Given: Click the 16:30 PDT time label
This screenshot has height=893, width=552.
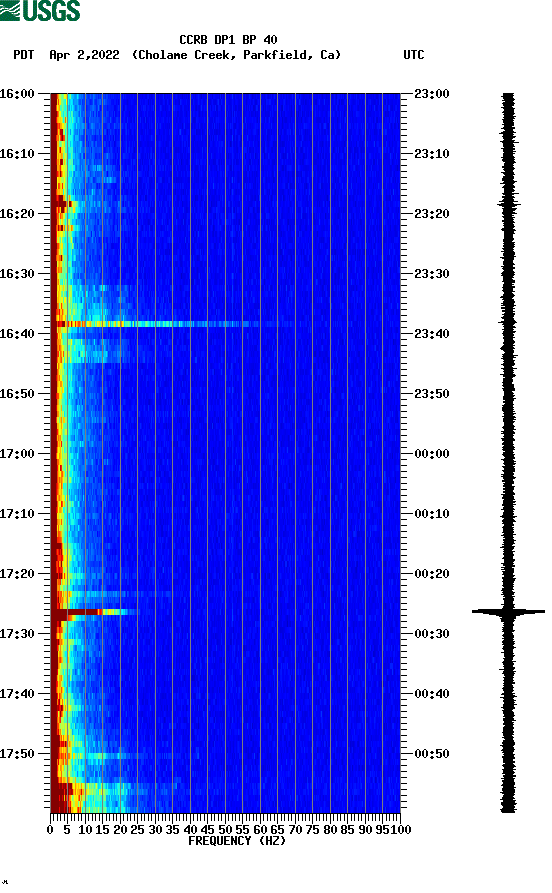Looking at the screenshot, I should (17, 273).
